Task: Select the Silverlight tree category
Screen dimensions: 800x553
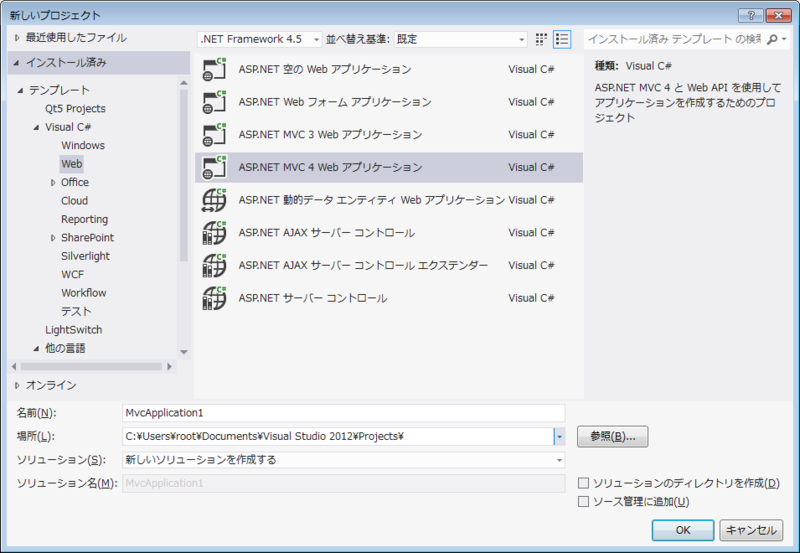Action: pos(85,256)
